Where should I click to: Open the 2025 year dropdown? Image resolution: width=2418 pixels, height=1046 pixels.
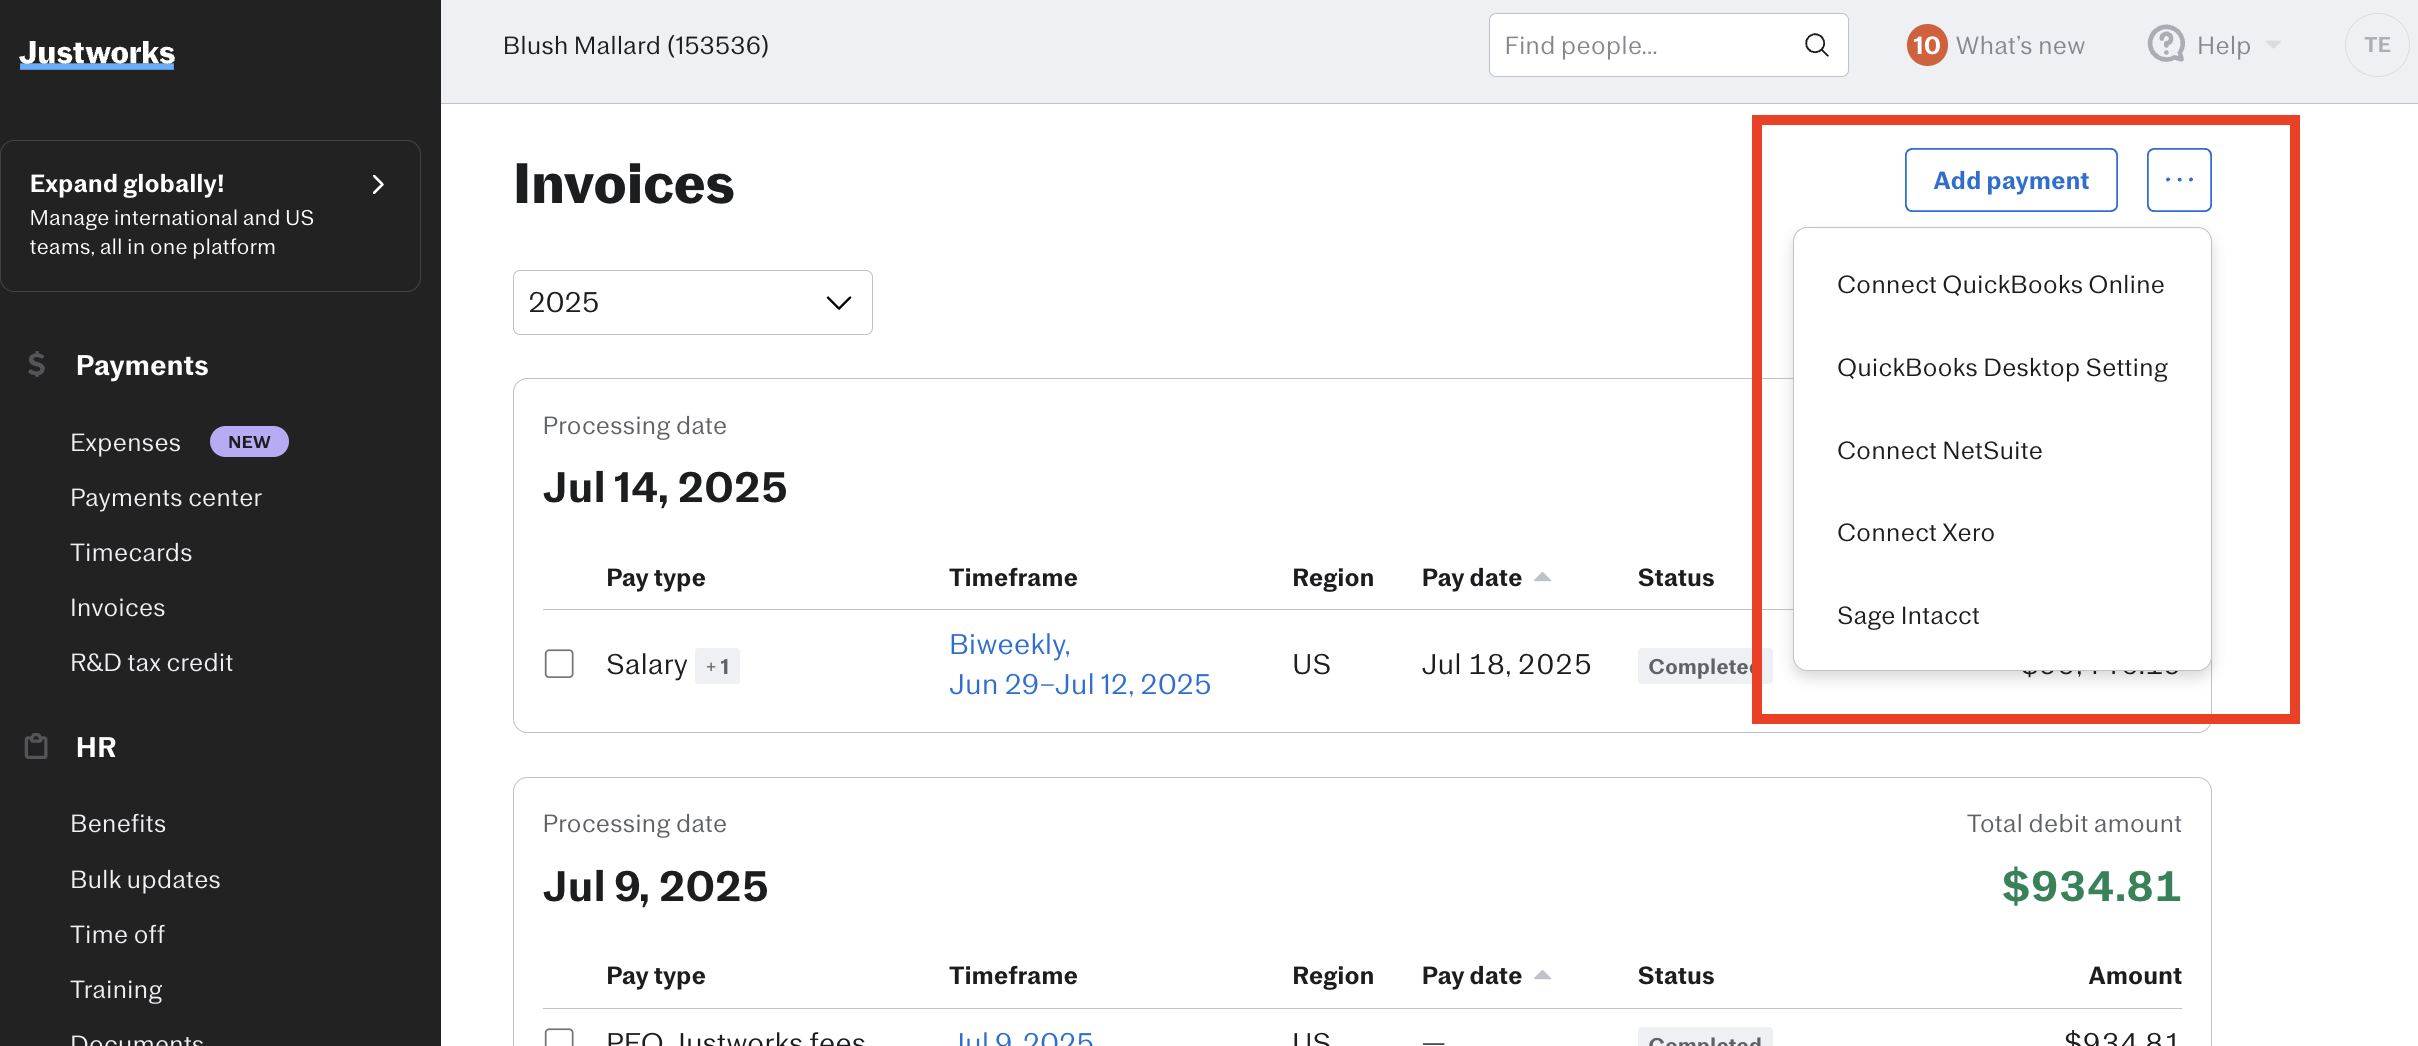tap(691, 302)
